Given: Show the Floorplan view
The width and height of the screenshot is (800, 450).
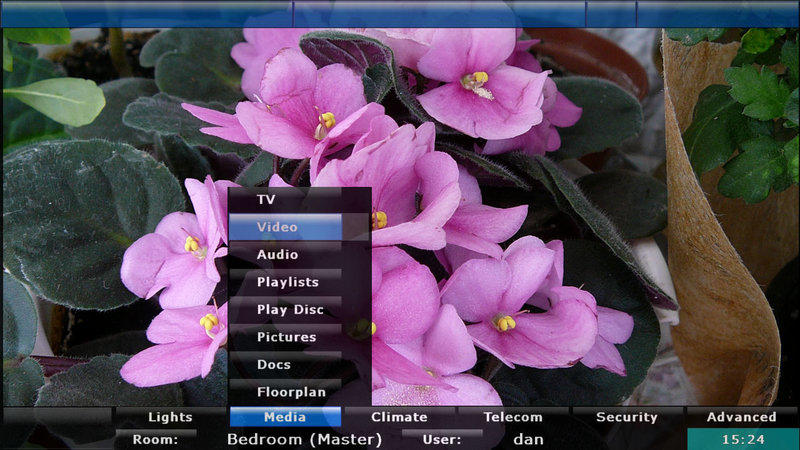Looking at the screenshot, I should pyautogui.click(x=285, y=392).
